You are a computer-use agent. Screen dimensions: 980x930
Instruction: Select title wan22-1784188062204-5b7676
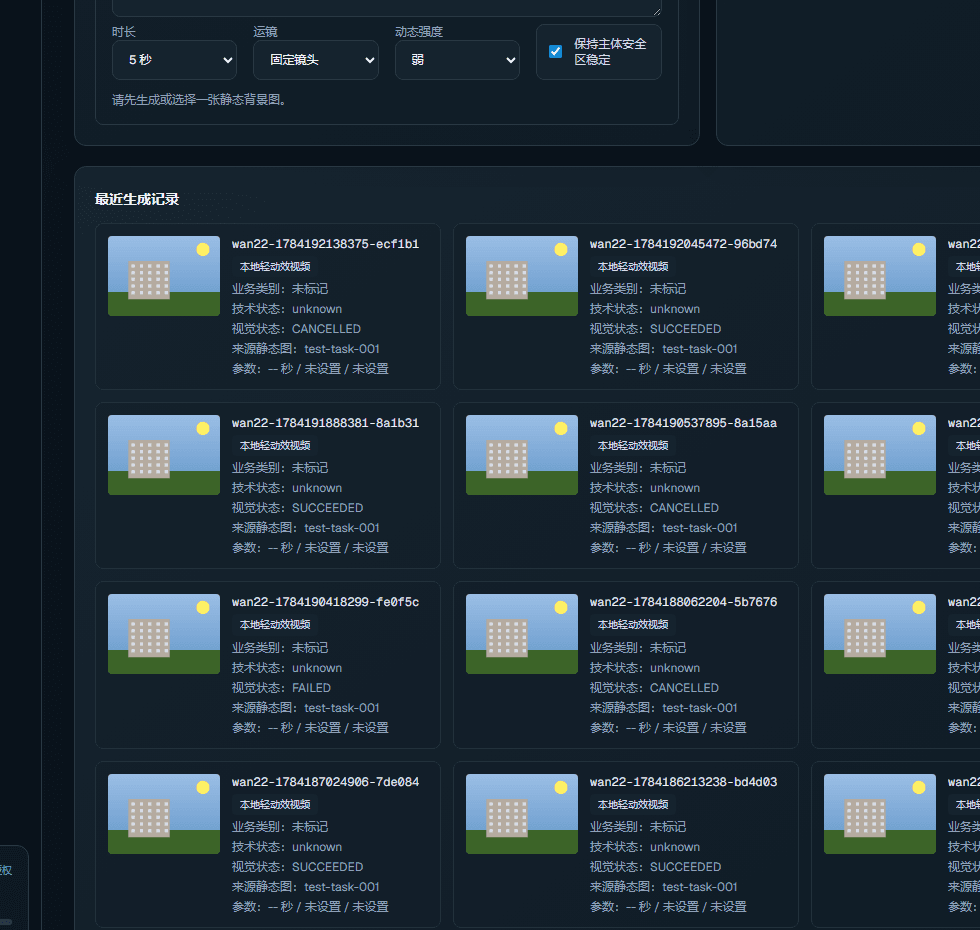click(x=683, y=602)
